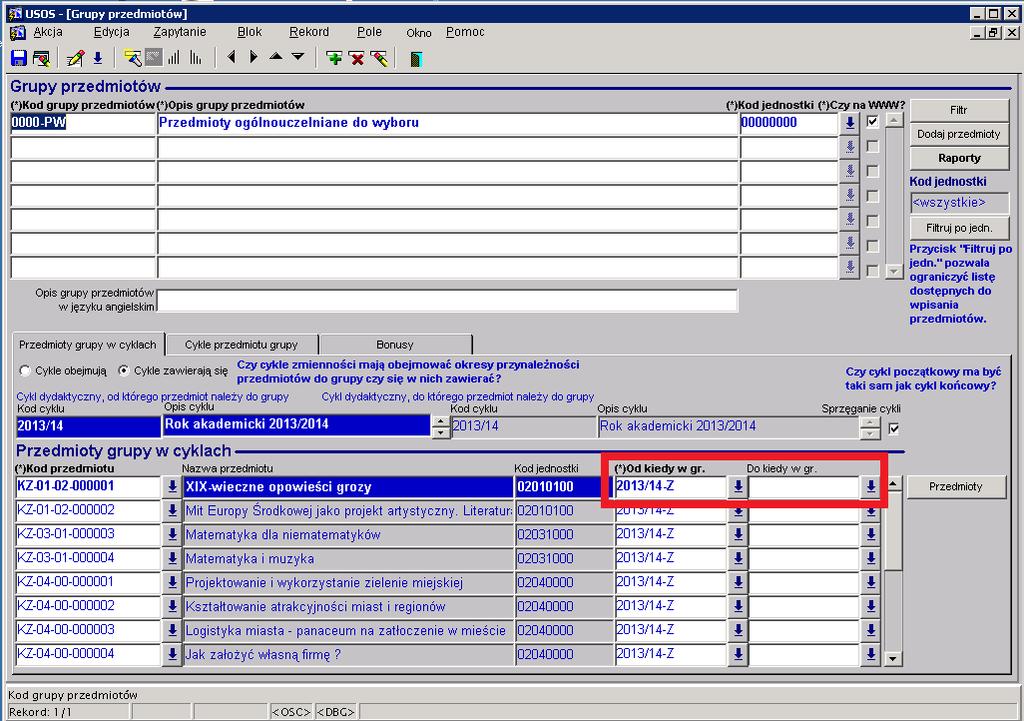This screenshot has height=721, width=1024.
Task: Open the Pole menu
Action: (369, 32)
